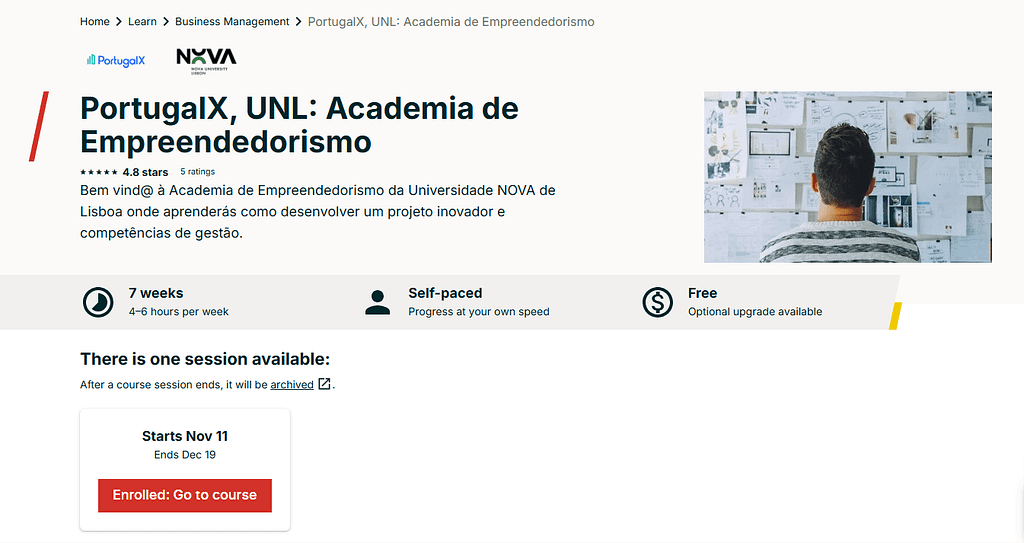Open the Learn breadcrumb link

[142, 22]
